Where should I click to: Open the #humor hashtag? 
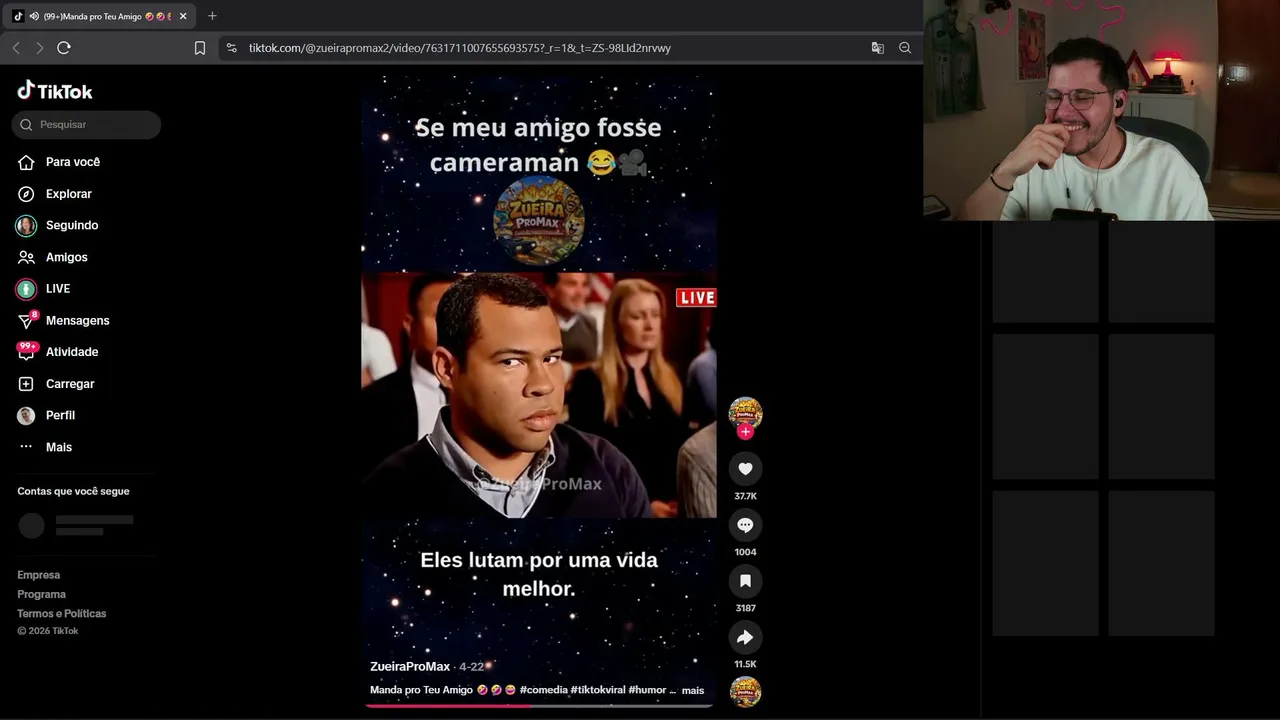[x=647, y=690]
